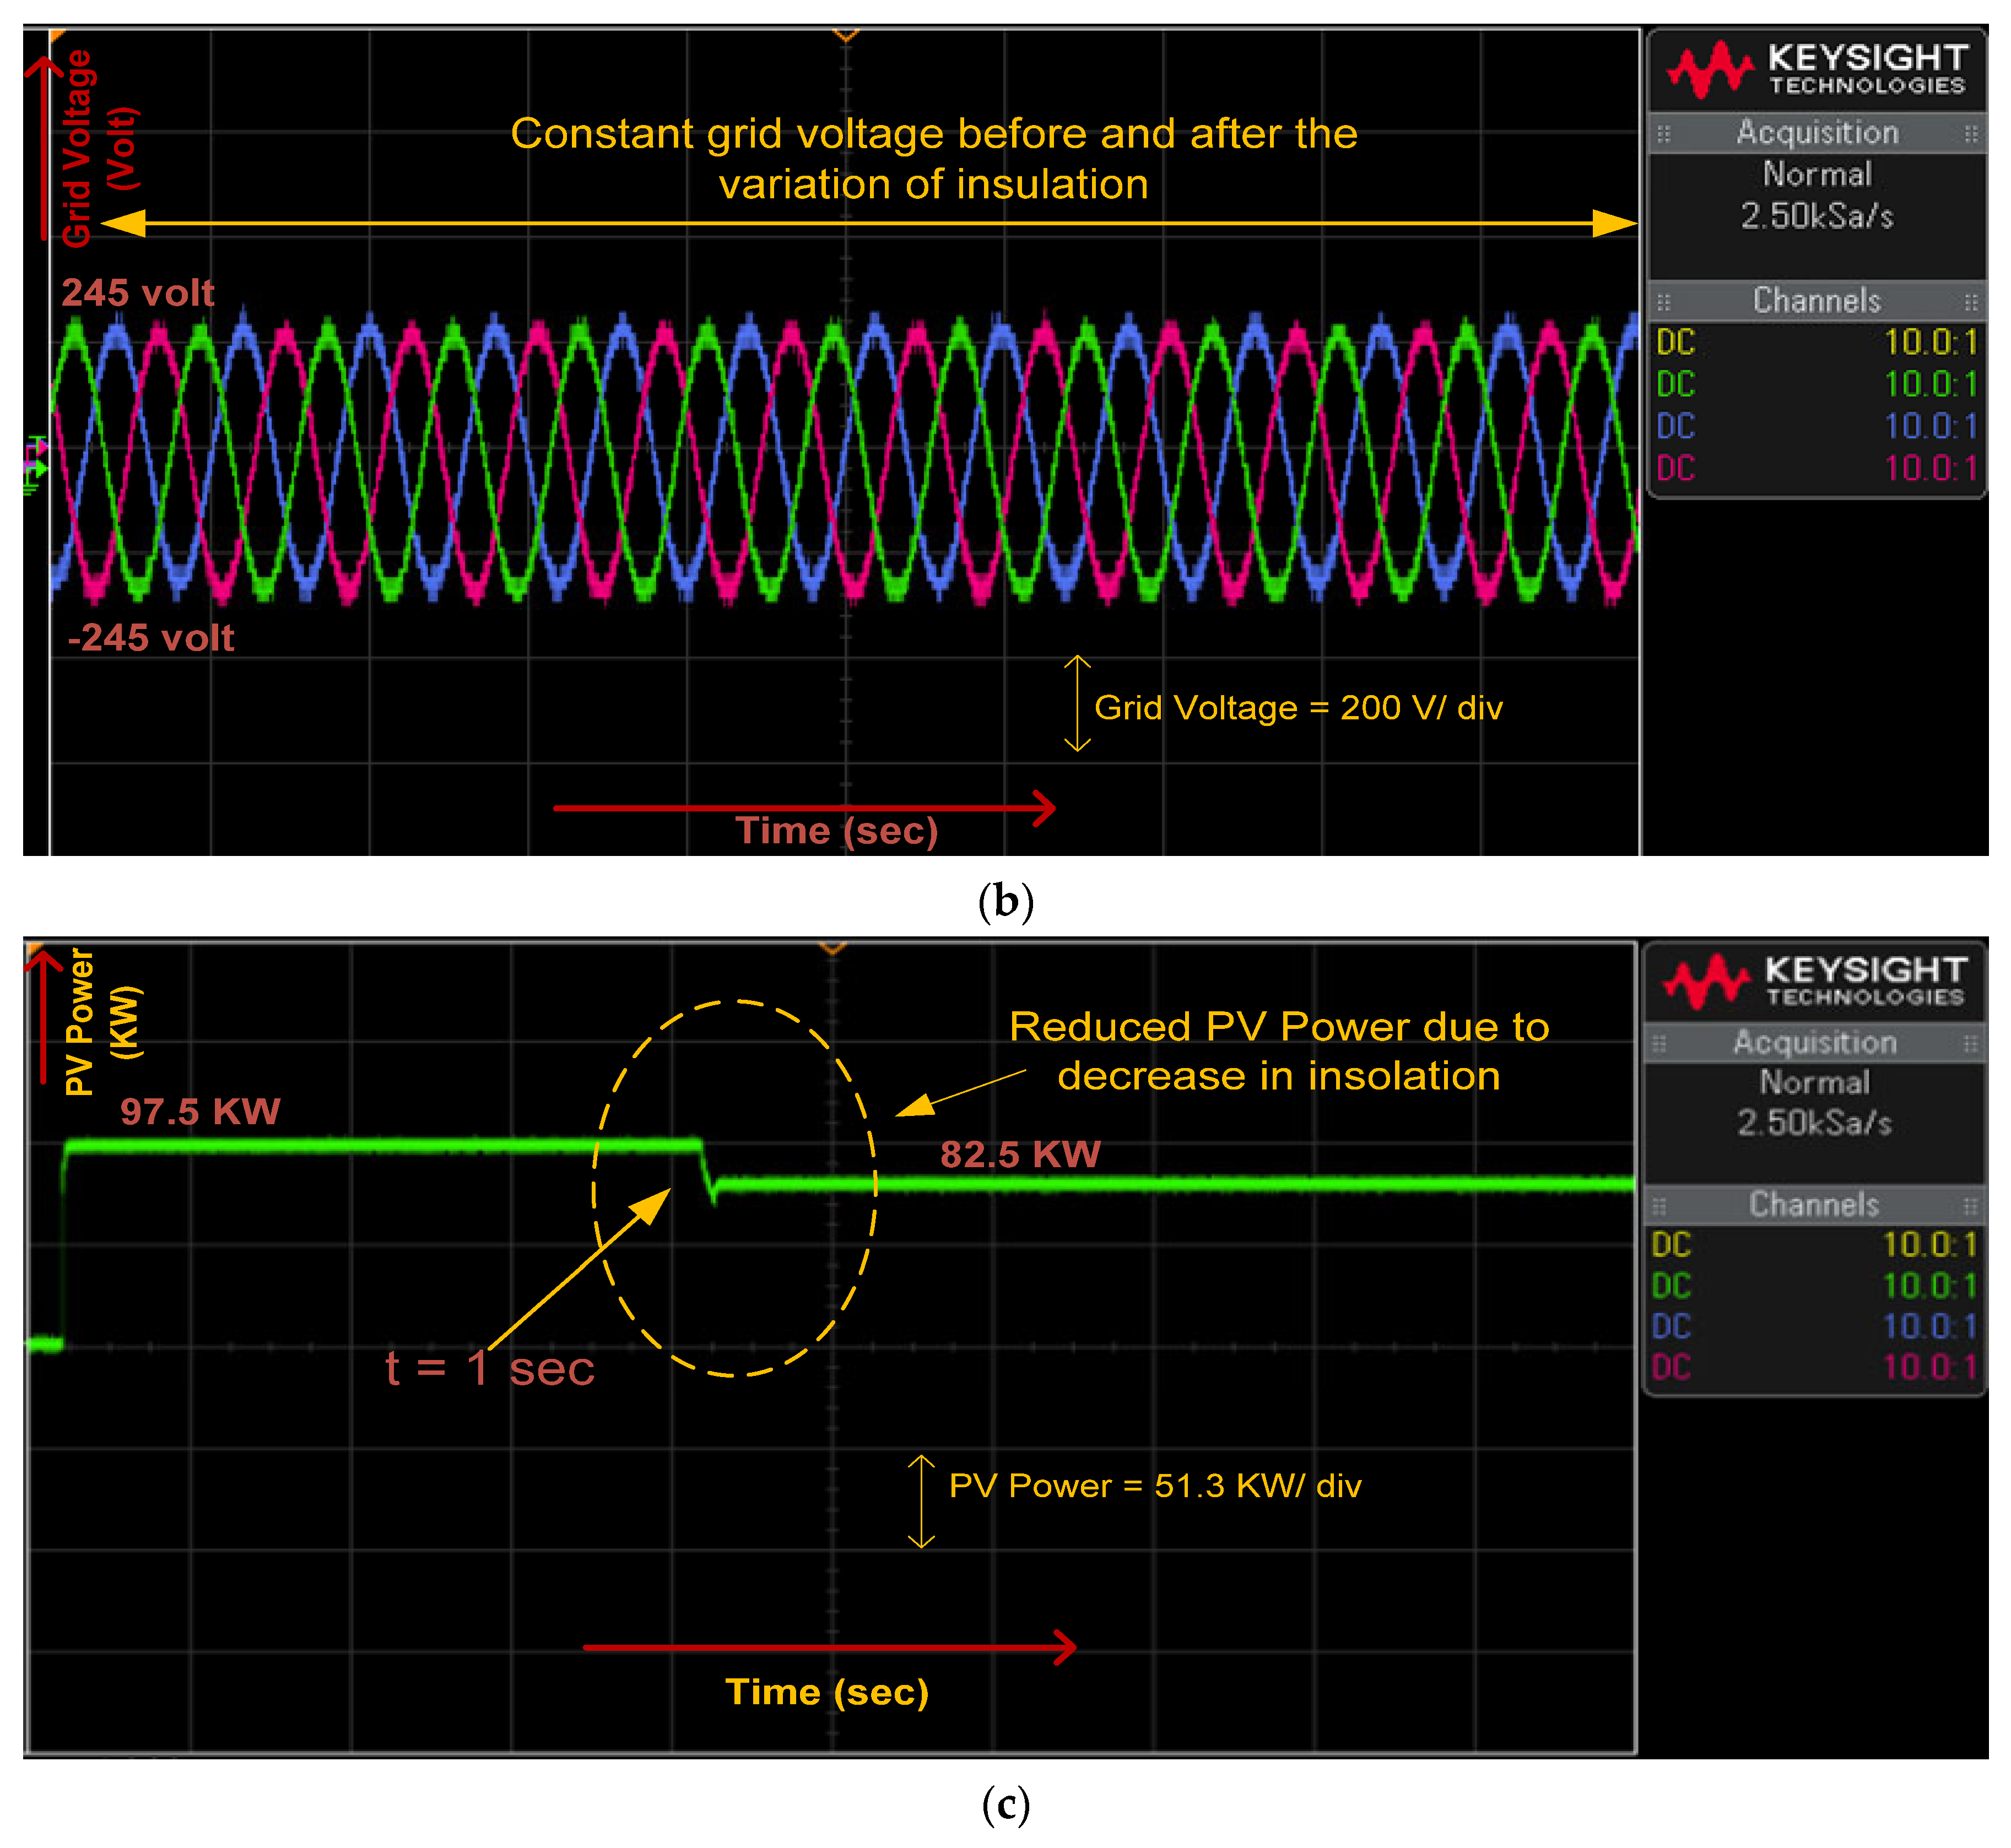Click orange trigger marker atop grid voltage plot
The image size is (2011, 1848).
coord(846,36)
